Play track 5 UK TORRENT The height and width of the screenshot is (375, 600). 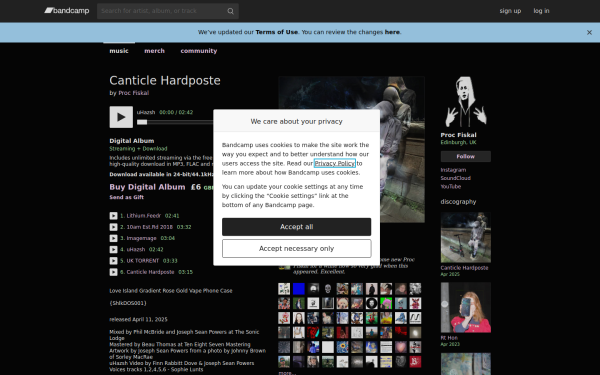tap(113, 261)
